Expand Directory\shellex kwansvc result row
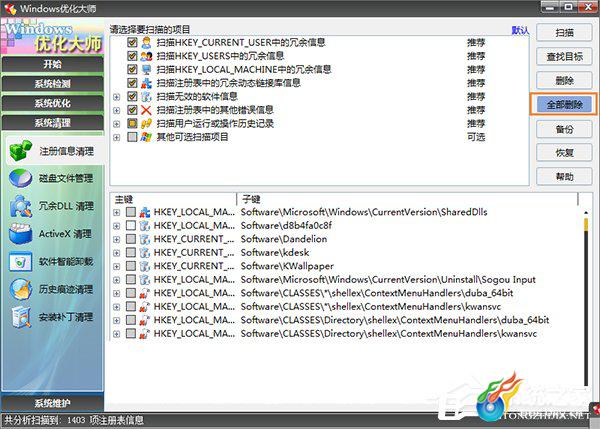Screen dimensions: 600x429 pos(116,334)
